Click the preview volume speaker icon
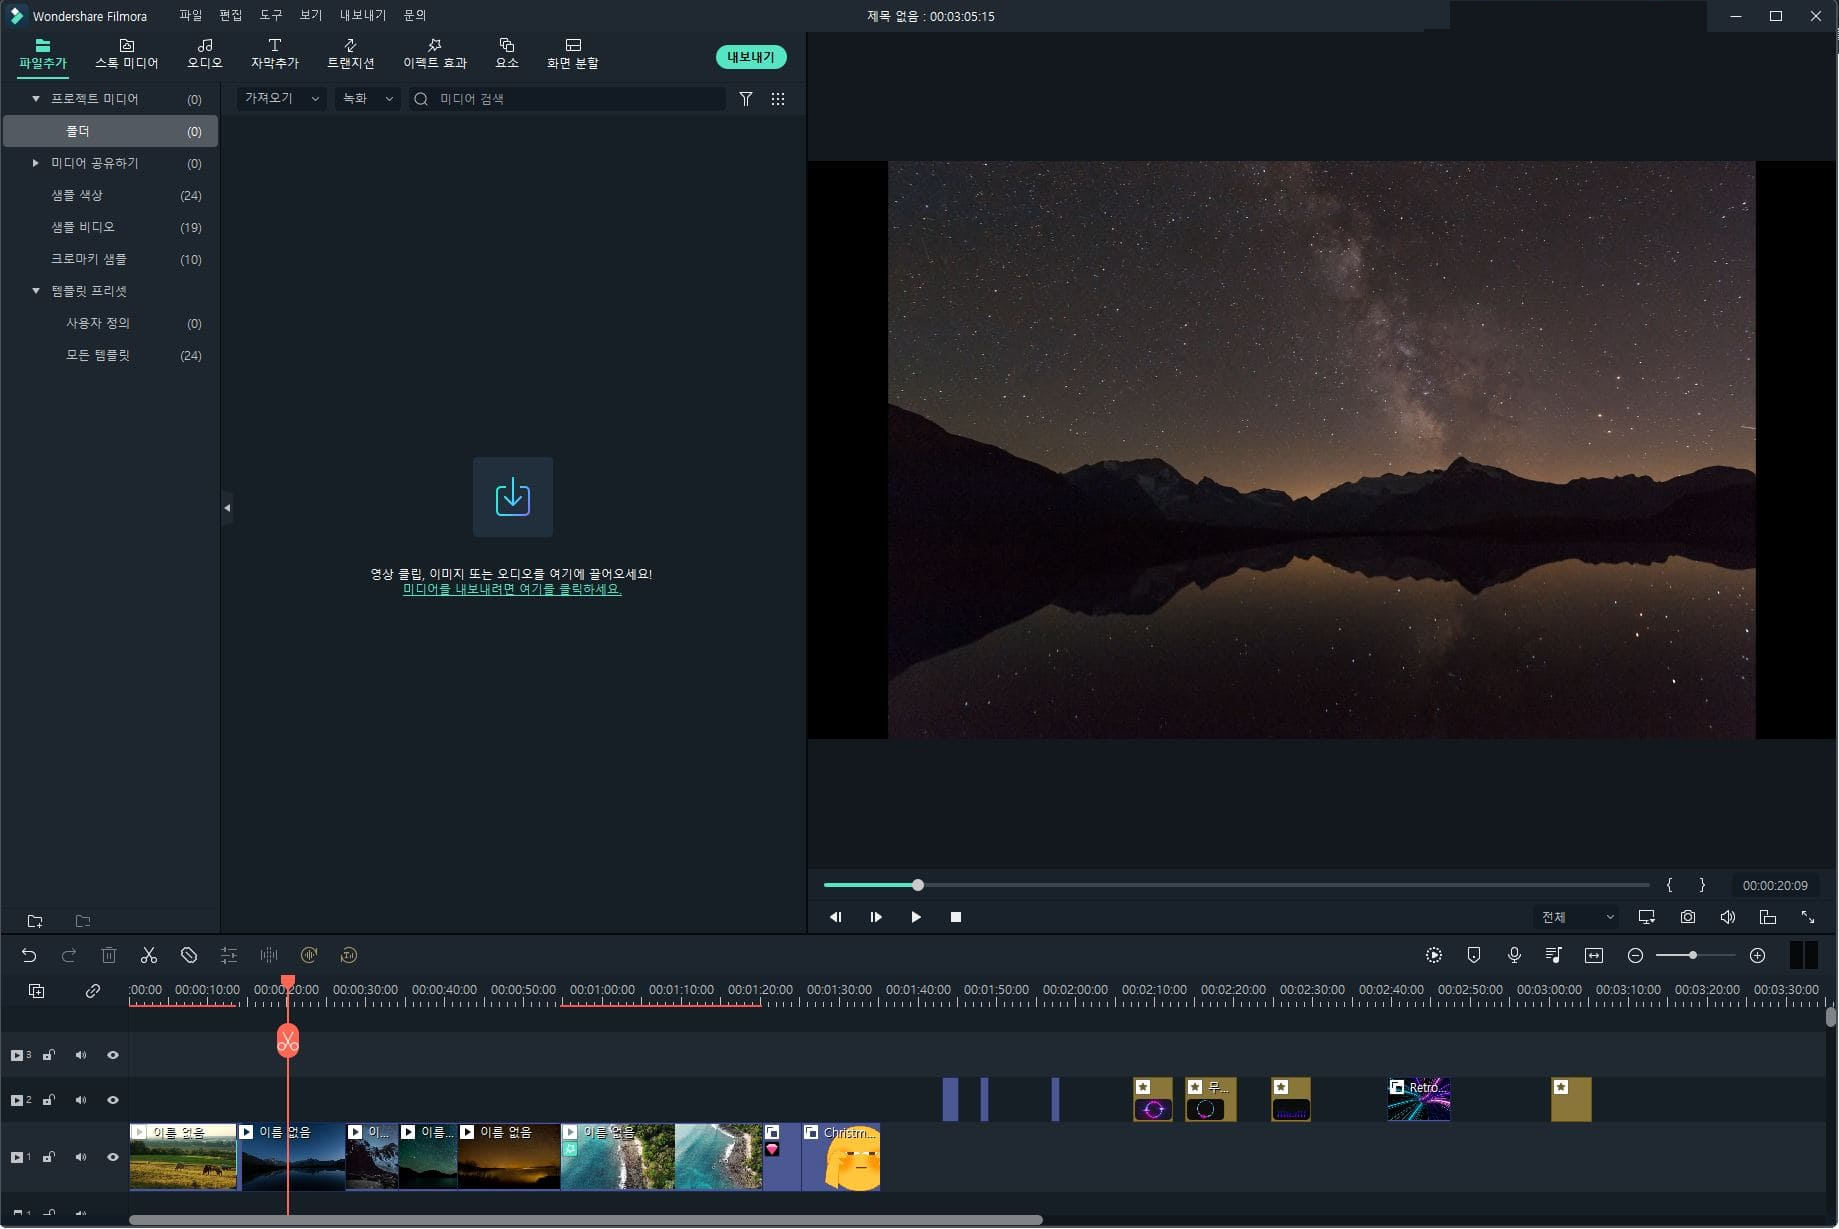This screenshot has height=1229, width=1839. click(x=1728, y=916)
